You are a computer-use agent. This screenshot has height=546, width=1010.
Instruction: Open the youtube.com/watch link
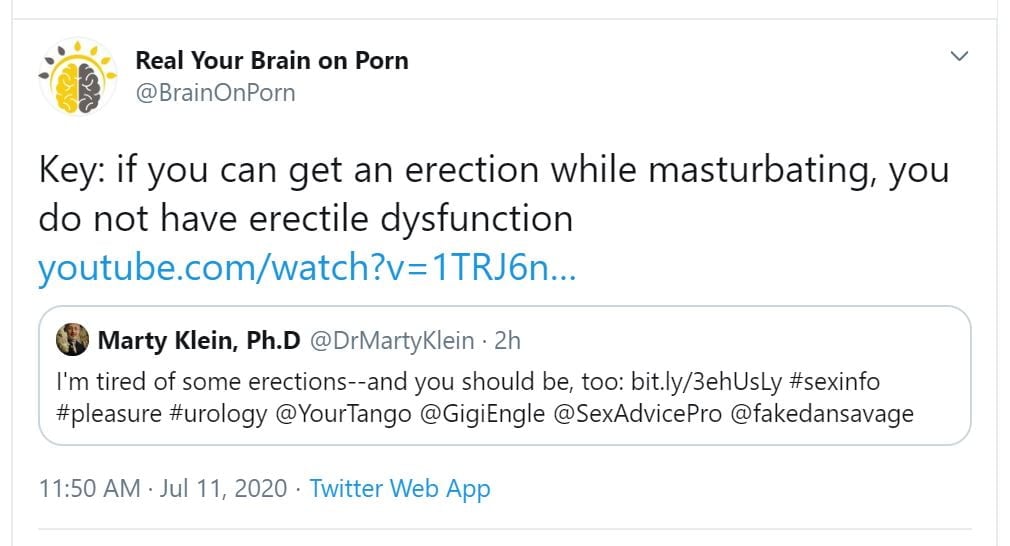(x=306, y=269)
